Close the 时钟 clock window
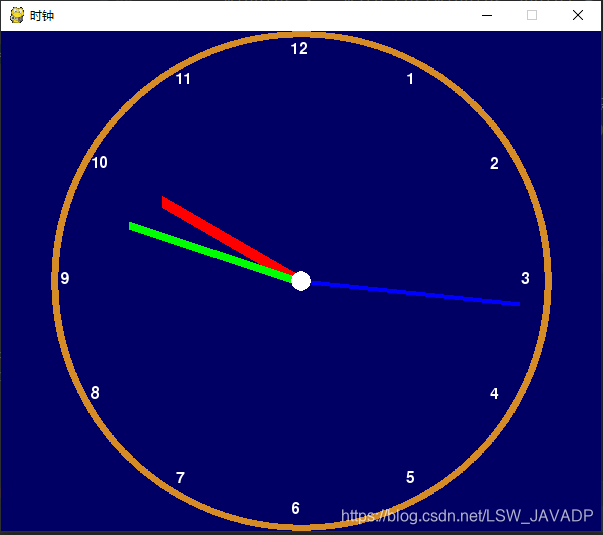The width and height of the screenshot is (603, 535). pyautogui.click(x=578, y=15)
